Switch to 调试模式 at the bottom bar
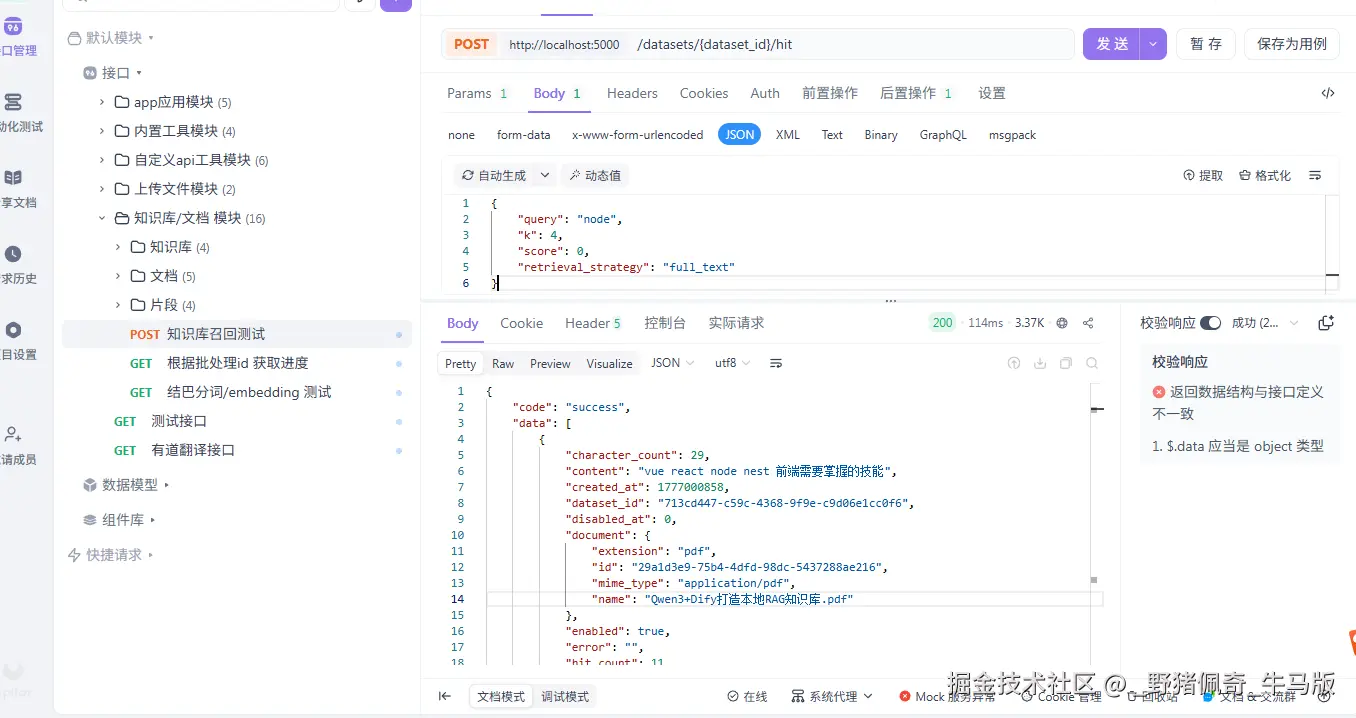This screenshot has height=718, width=1356. pos(565,696)
